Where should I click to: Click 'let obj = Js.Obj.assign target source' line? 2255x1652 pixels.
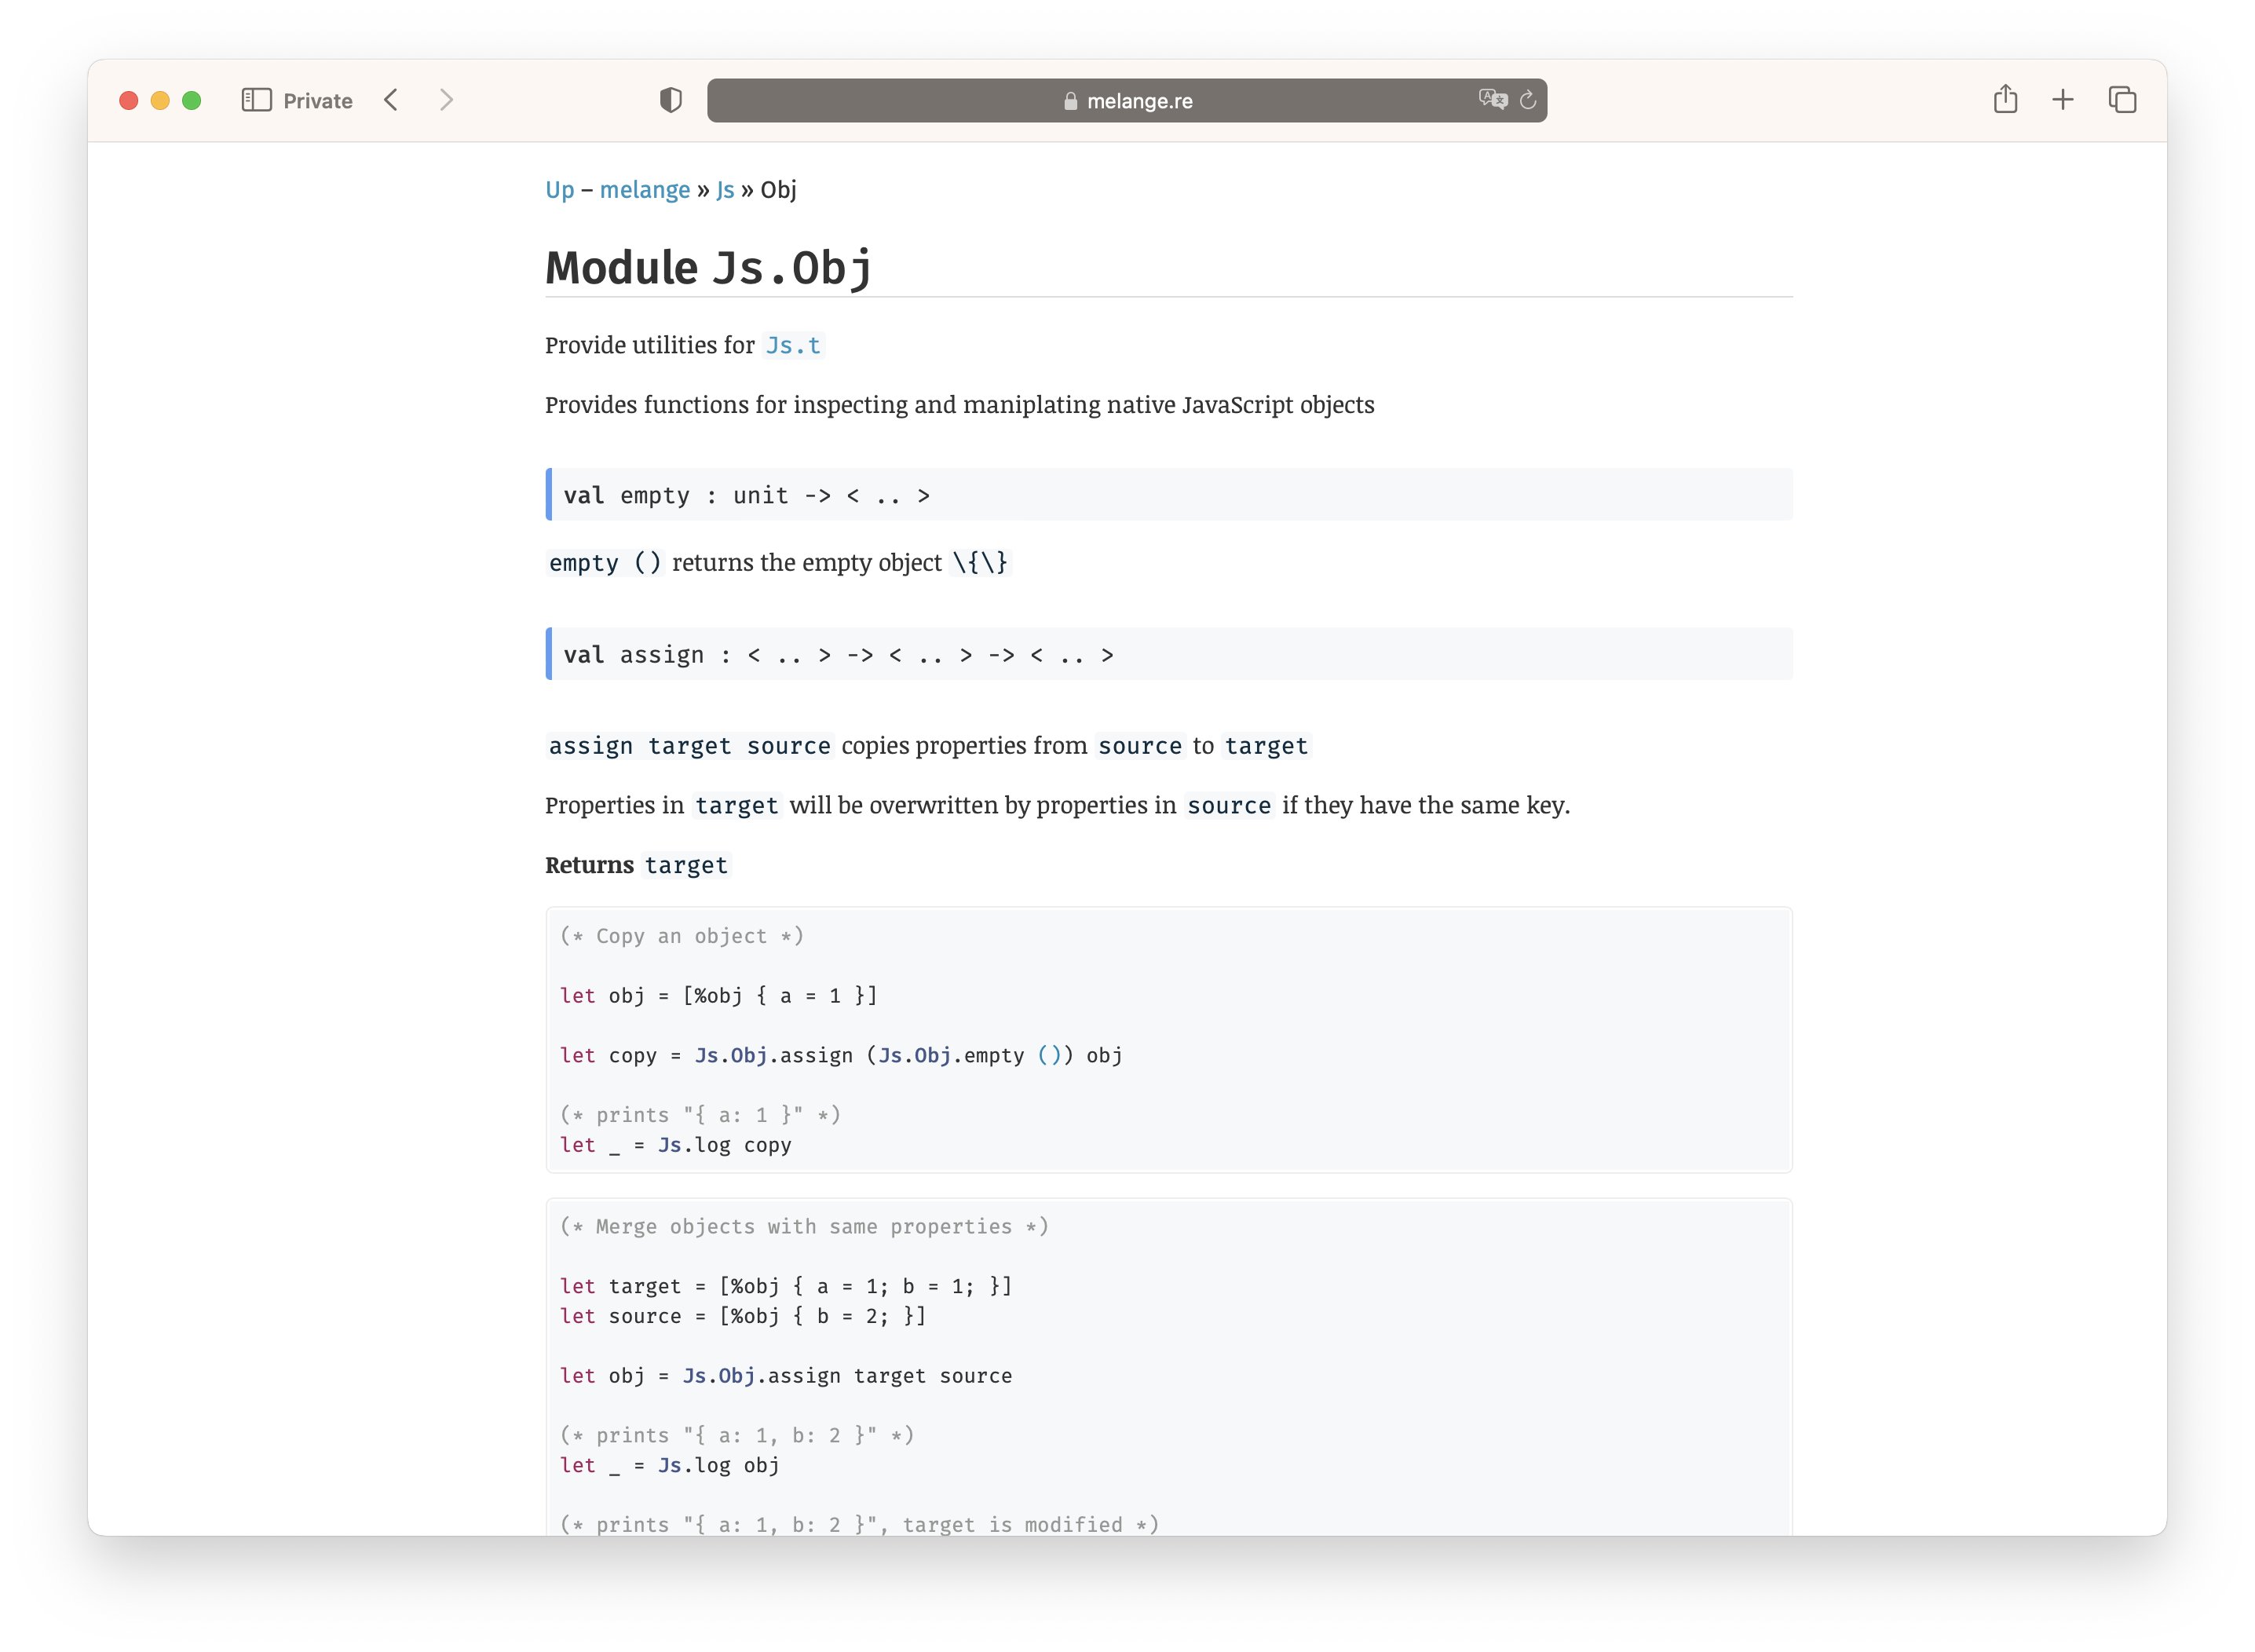click(x=785, y=1375)
